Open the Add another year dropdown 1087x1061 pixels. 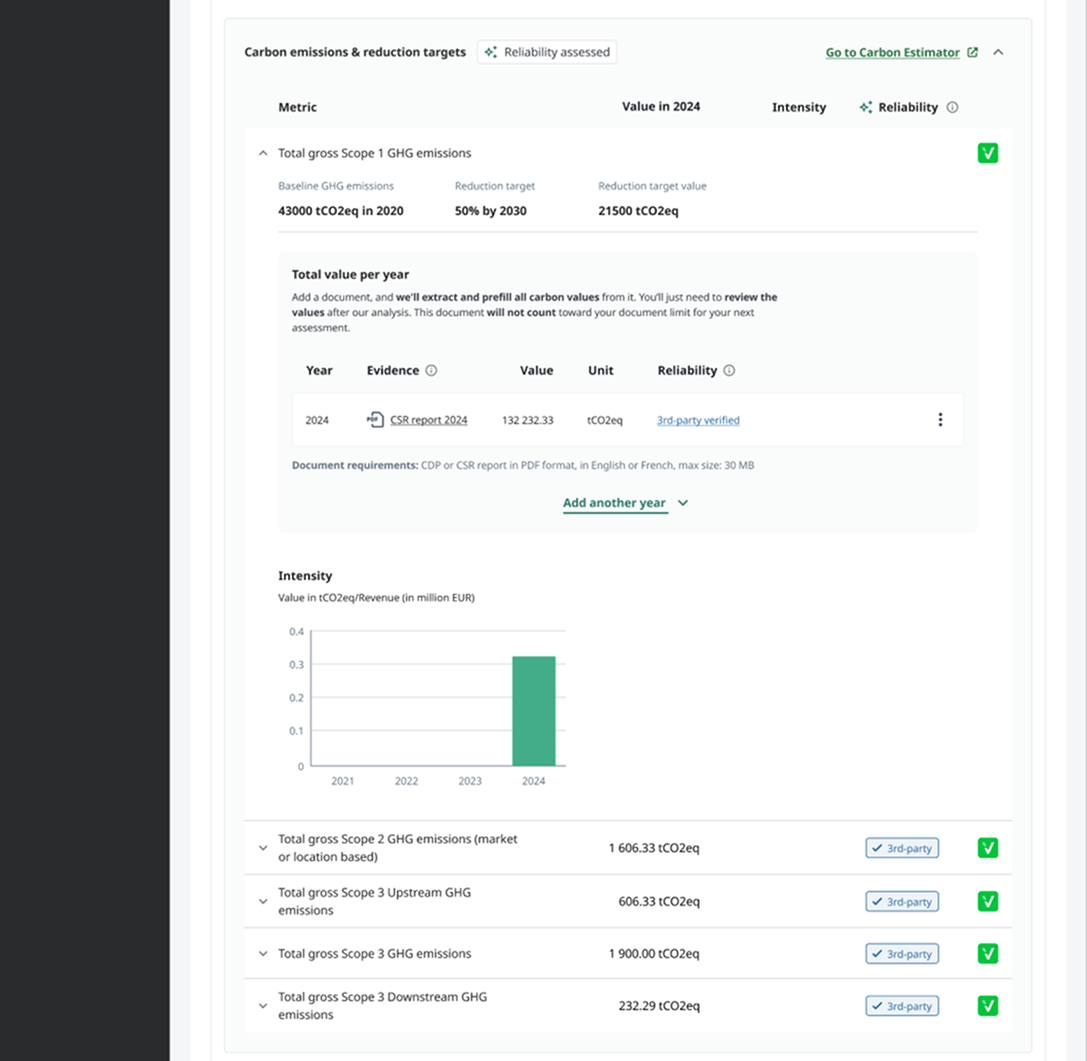(625, 503)
